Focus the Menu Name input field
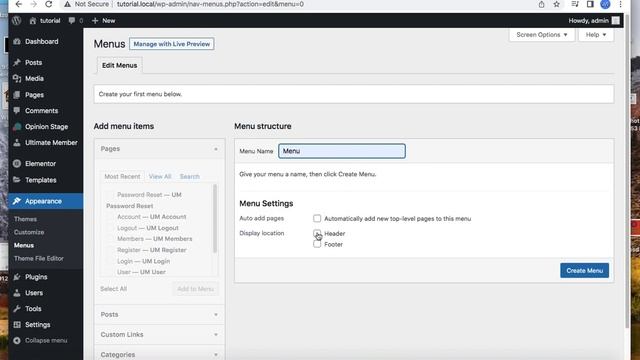 coord(342,151)
